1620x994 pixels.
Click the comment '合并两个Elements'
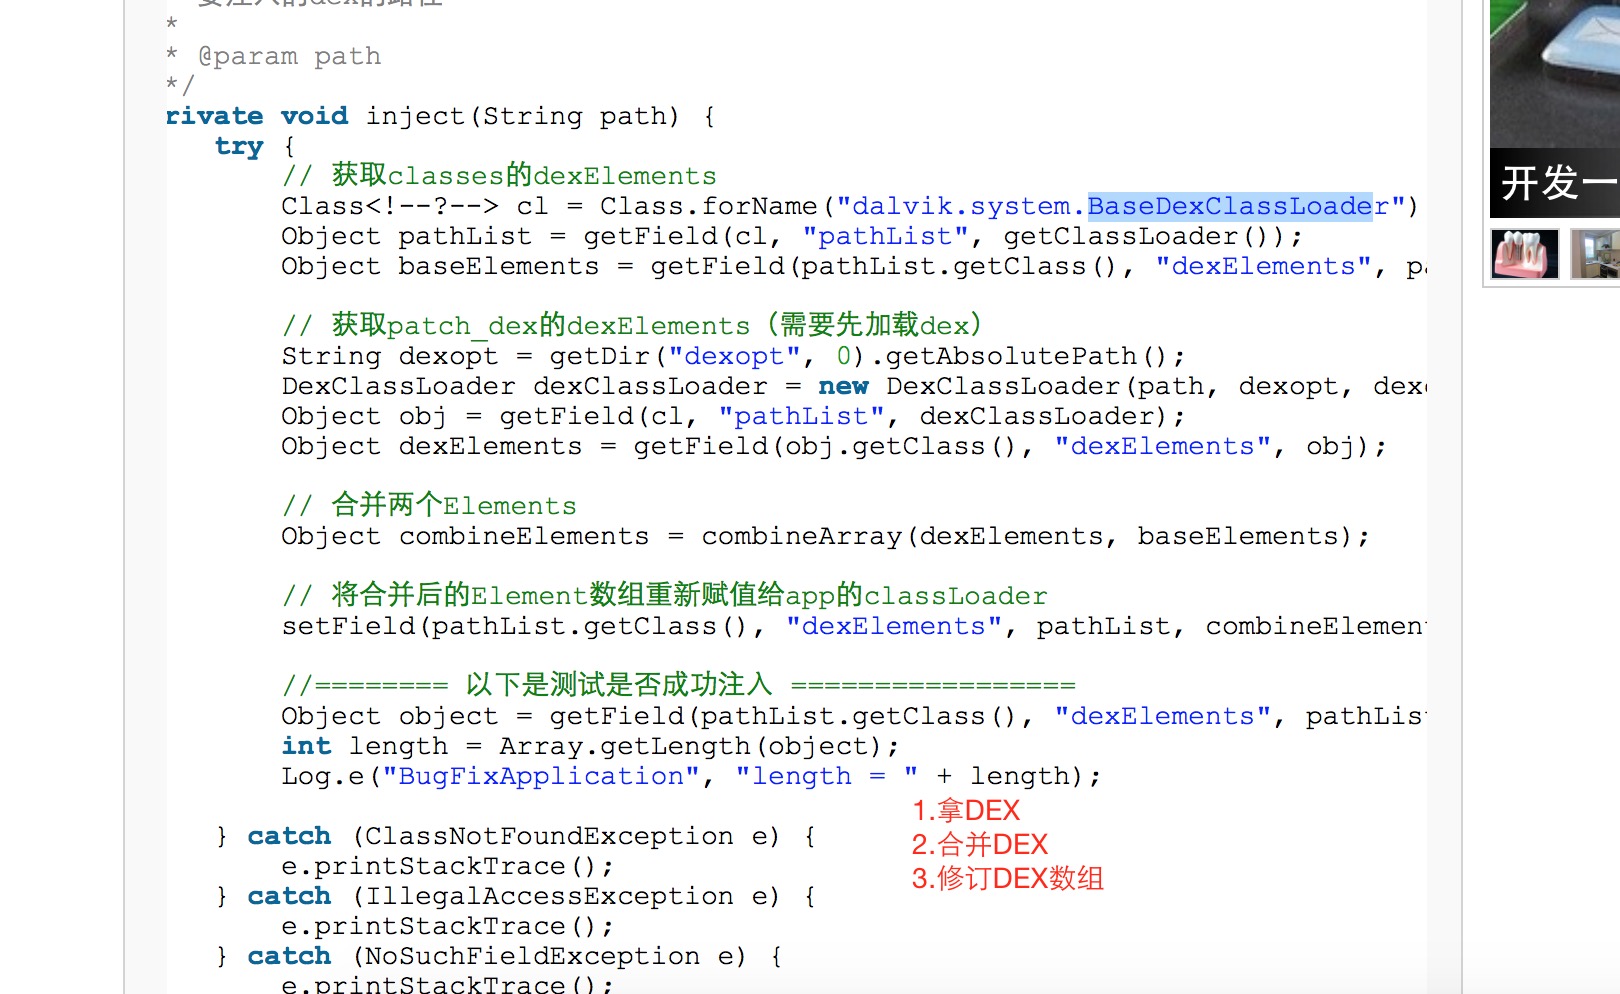tap(429, 506)
